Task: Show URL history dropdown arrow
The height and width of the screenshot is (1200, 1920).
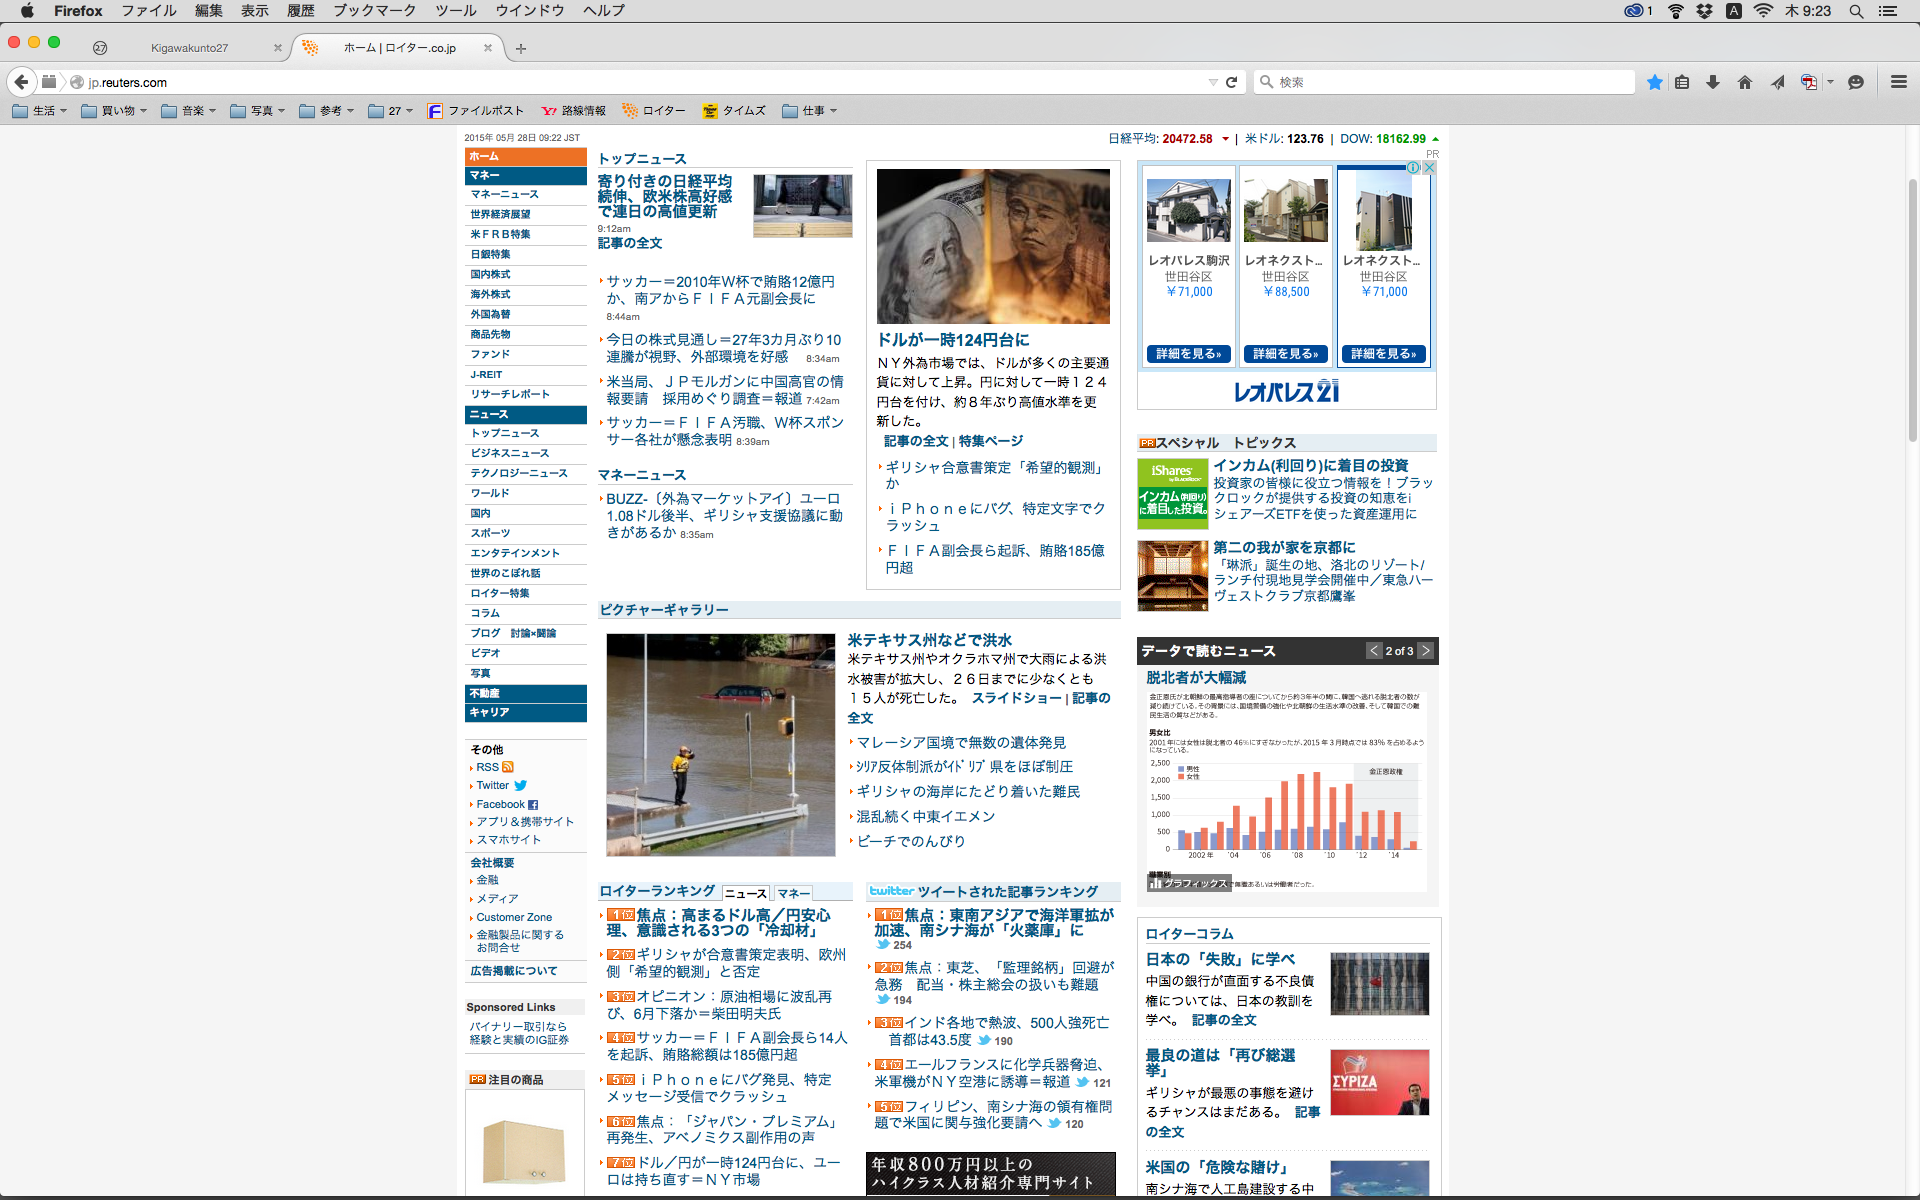Action: (x=1213, y=82)
